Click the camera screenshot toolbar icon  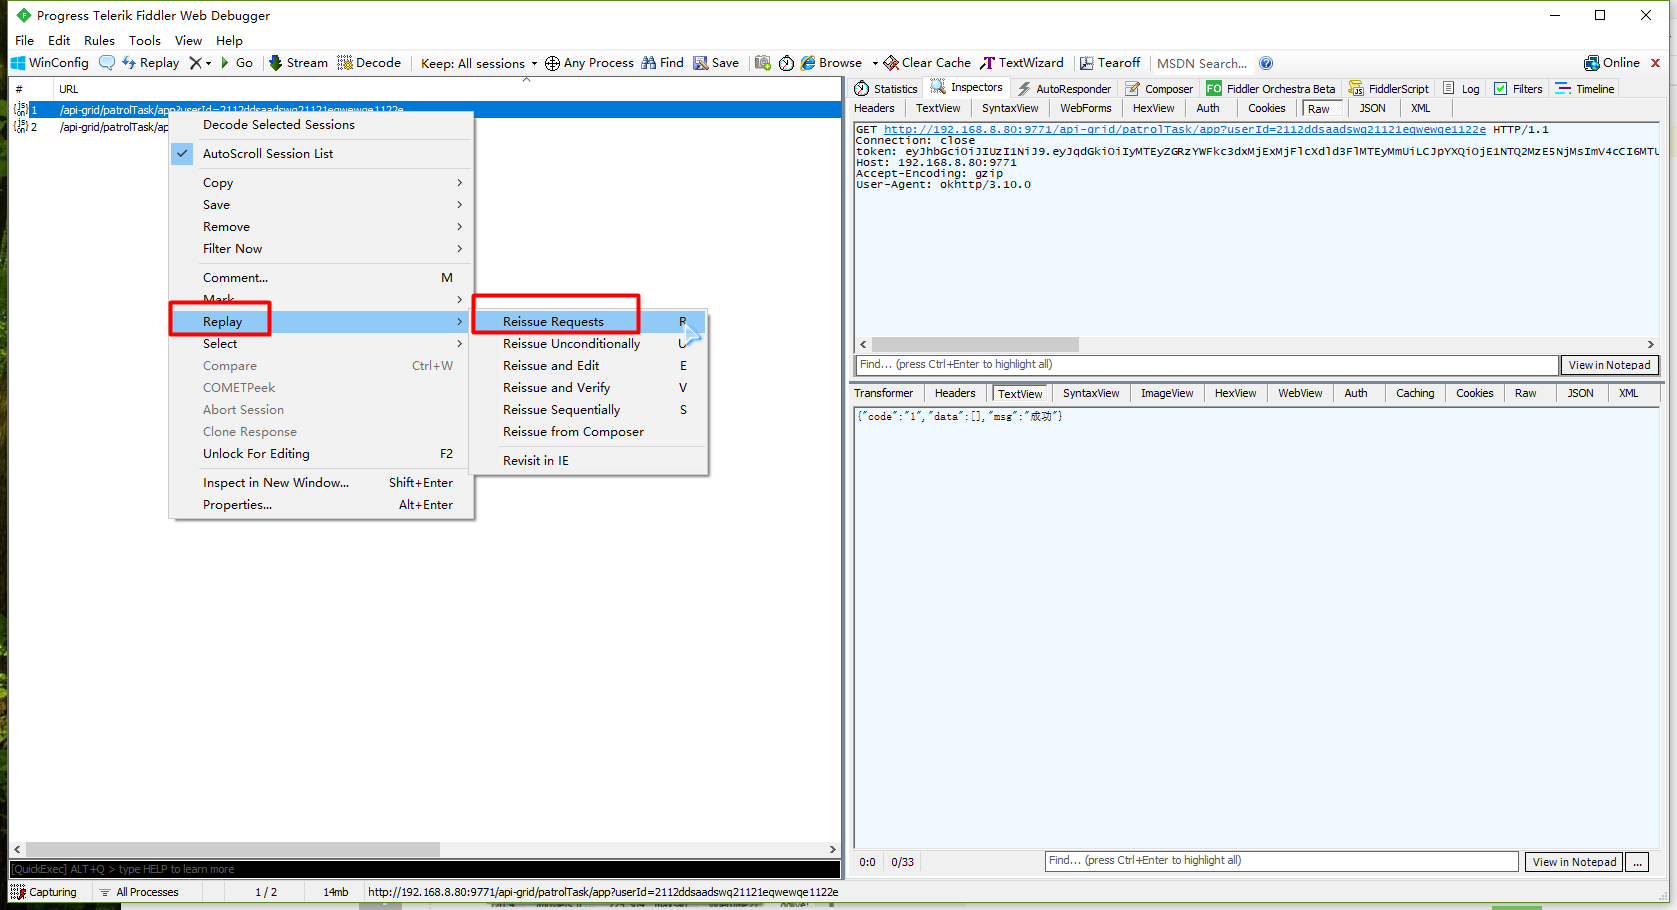click(x=763, y=63)
